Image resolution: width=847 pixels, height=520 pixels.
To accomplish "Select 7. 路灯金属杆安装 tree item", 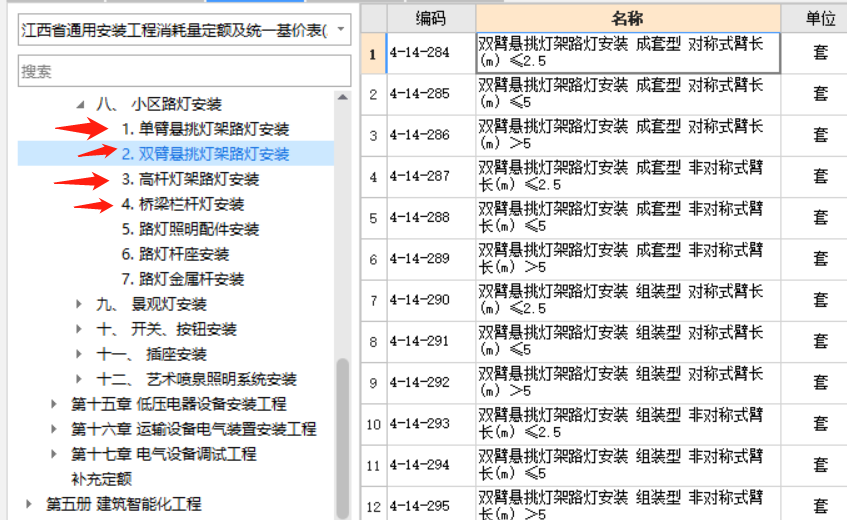I will [x=183, y=279].
